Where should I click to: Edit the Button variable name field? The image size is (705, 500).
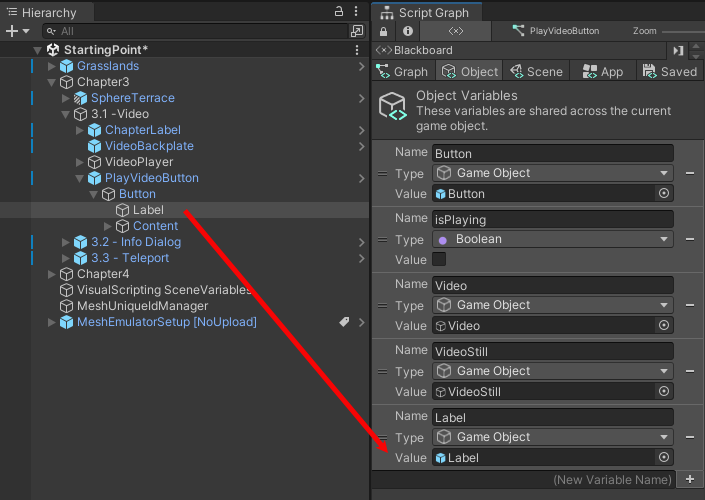pyautogui.click(x=553, y=153)
